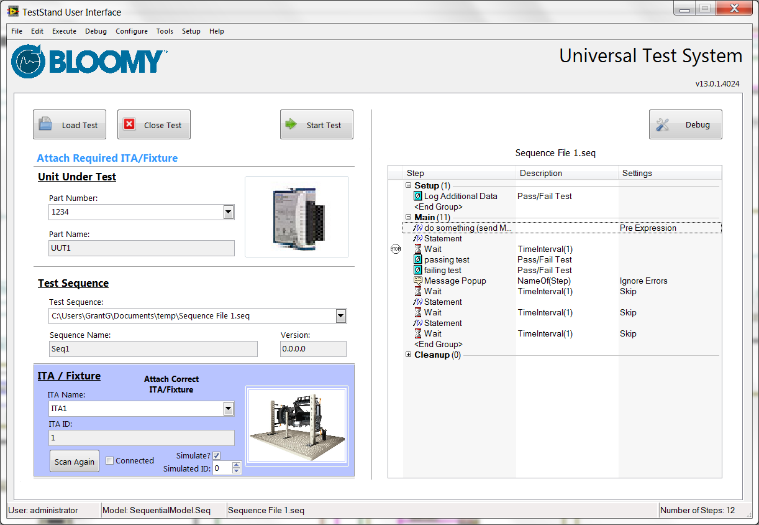
Task: Open the Part Number dropdown
Action: [228, 211]
